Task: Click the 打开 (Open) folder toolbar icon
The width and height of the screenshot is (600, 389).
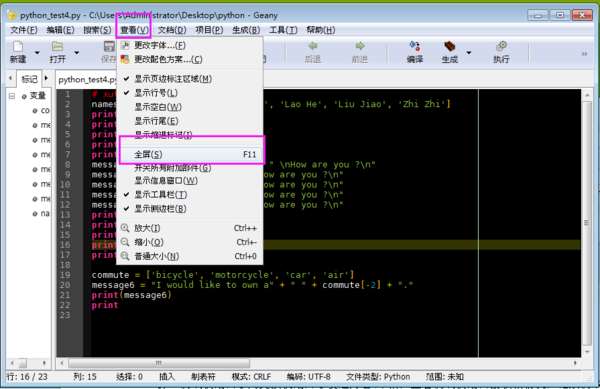Action: [x=57, y=47]
